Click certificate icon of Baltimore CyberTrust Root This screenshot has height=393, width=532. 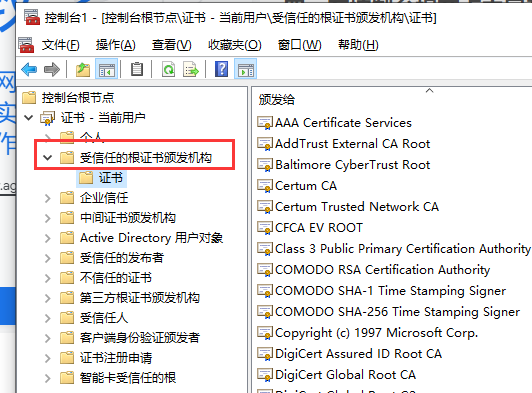coord(265,165)
